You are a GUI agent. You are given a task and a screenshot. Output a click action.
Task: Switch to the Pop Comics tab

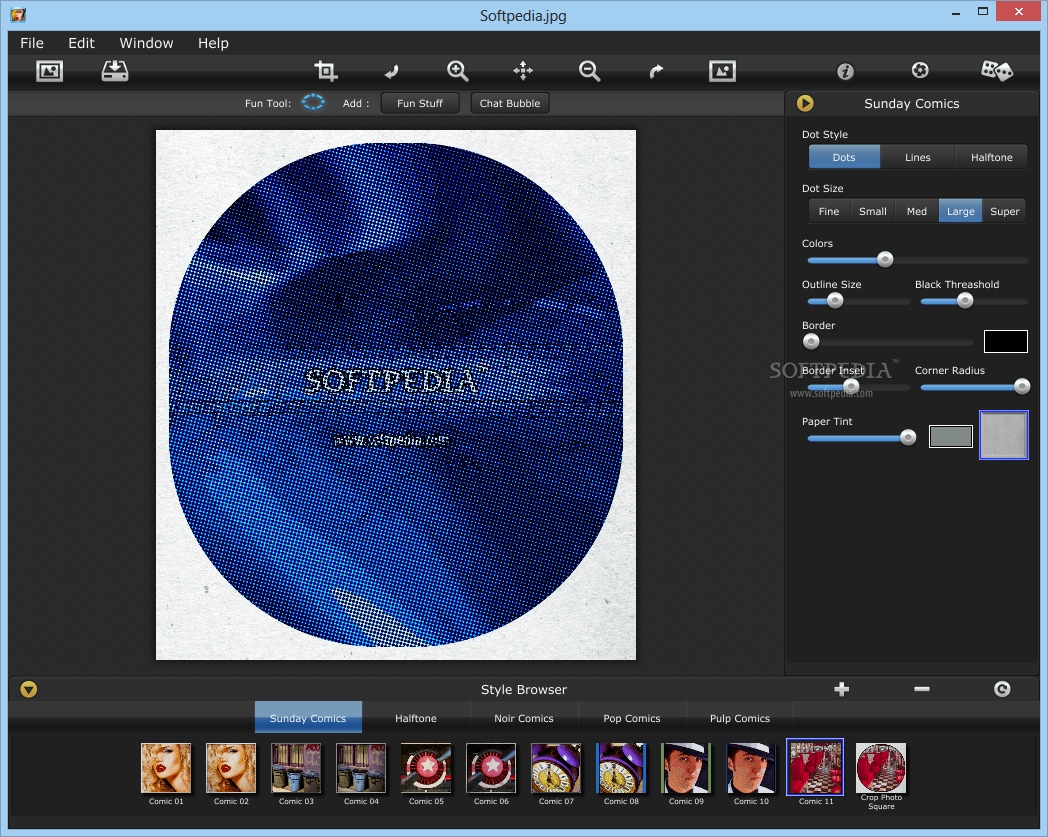pos(632,718)
